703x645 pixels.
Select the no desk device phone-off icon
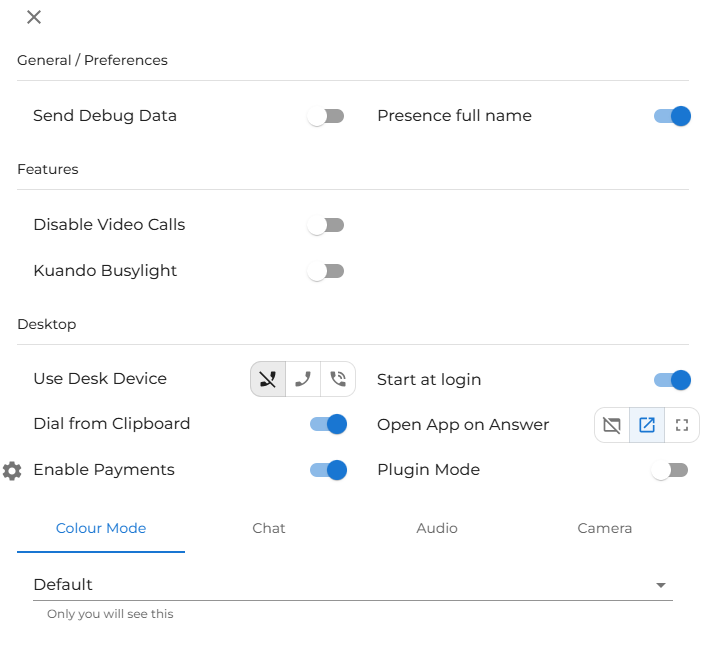pyautogui.click(x=268, y=379)
